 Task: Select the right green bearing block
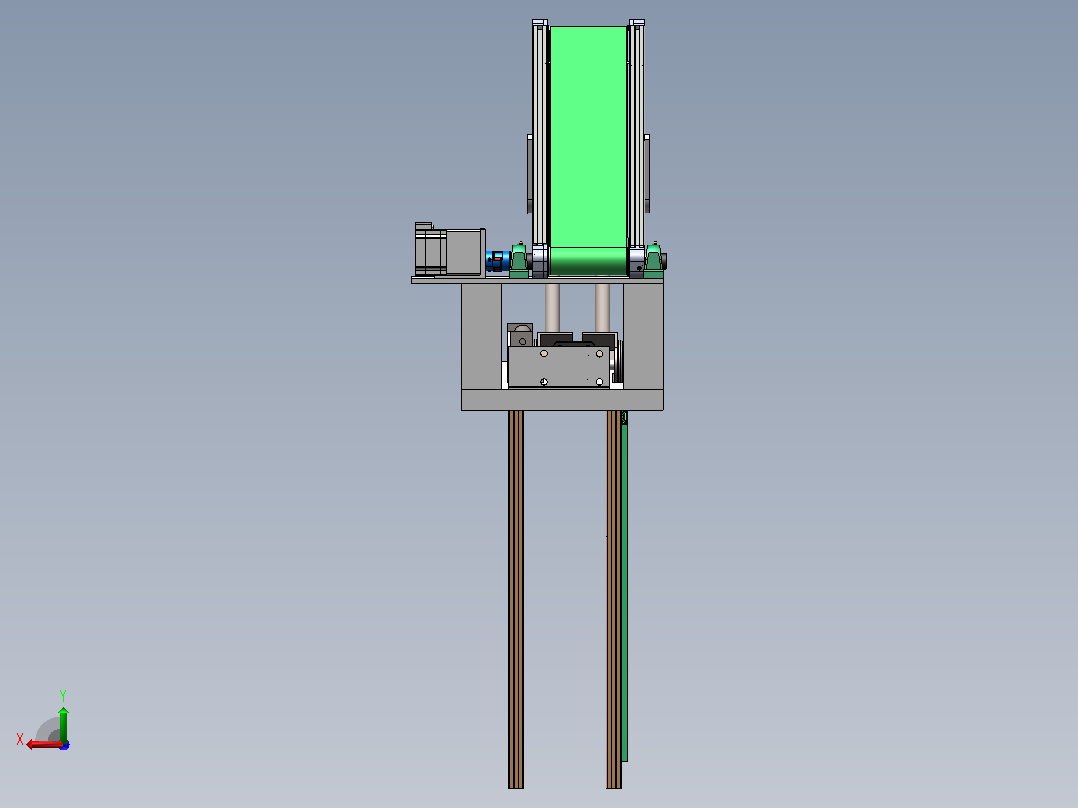click(x=653, y=261)
